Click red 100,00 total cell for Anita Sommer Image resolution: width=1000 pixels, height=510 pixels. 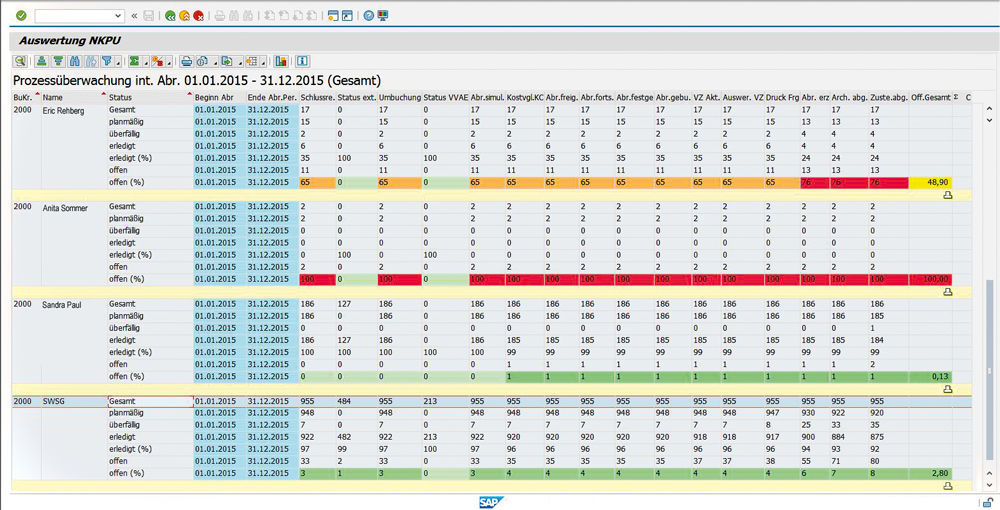tap(930, 279)
